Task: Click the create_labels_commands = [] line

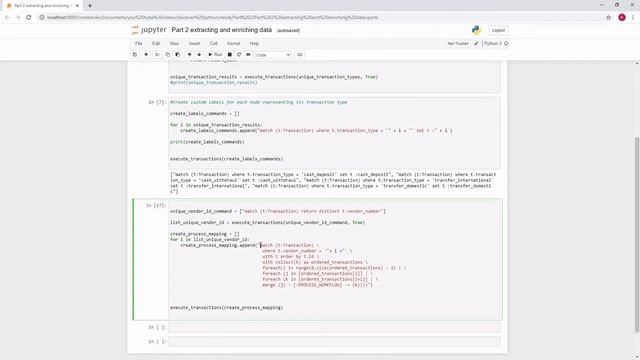Action: (x=205, y=113)
